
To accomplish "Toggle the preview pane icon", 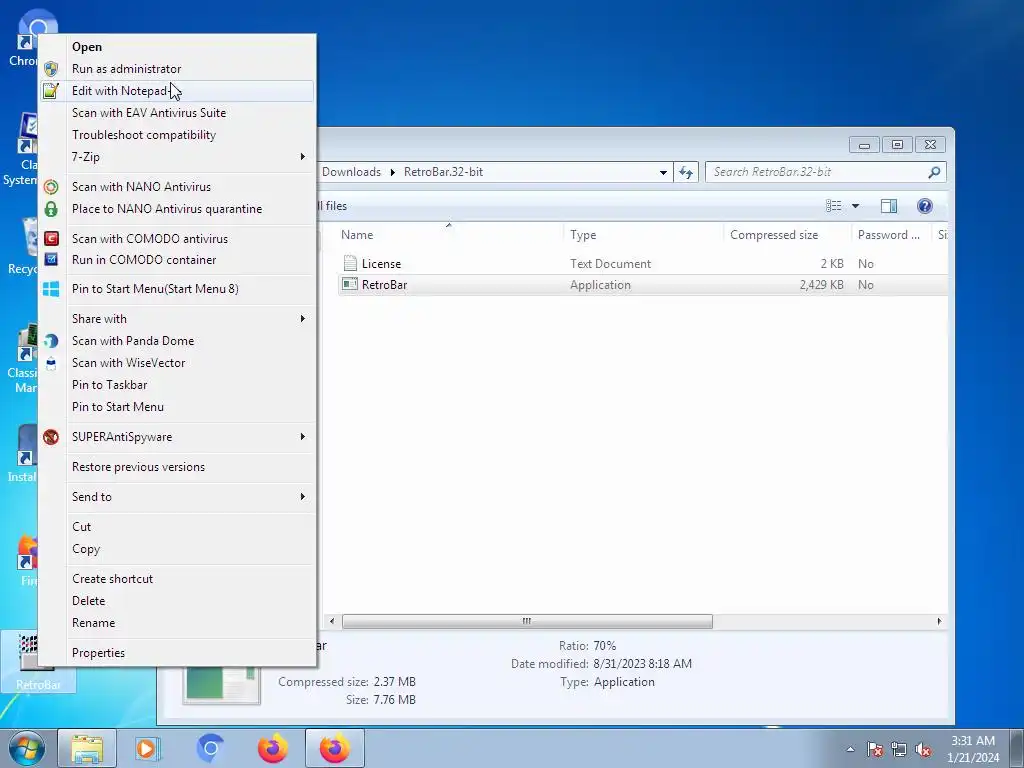I will (889, 206).
